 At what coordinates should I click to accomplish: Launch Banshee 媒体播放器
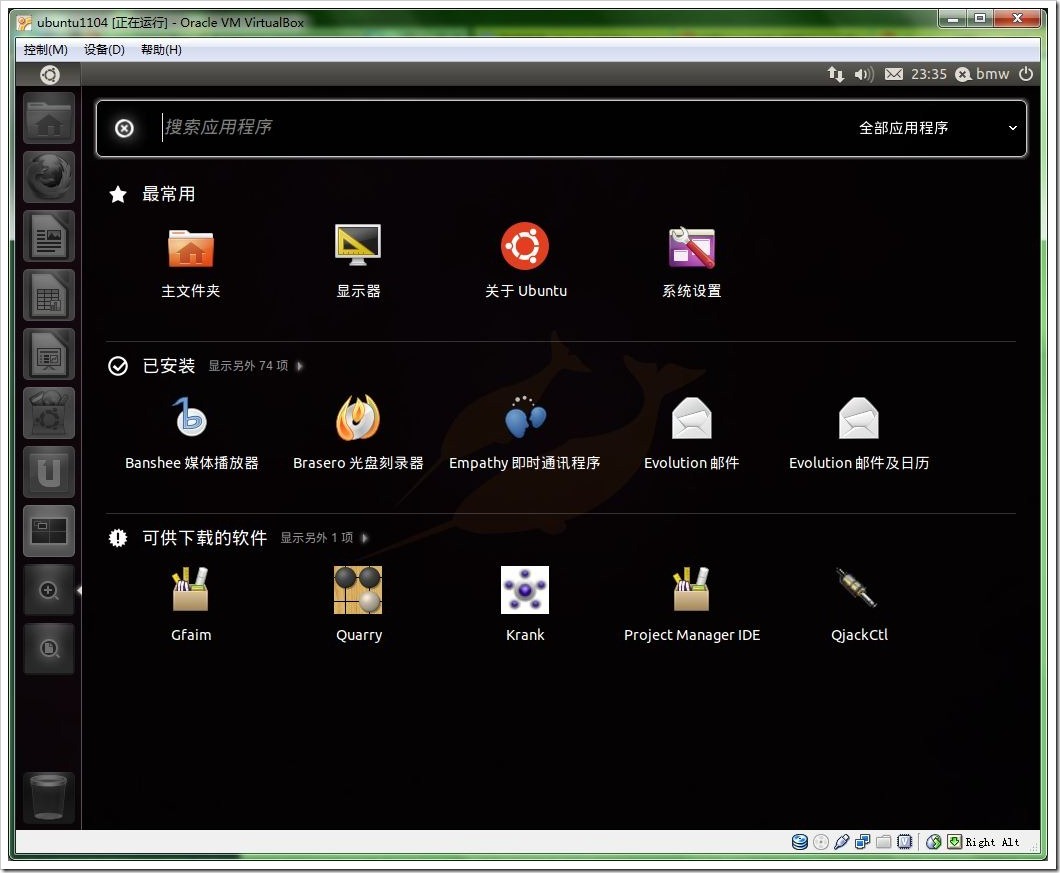(x=191, y=433)
